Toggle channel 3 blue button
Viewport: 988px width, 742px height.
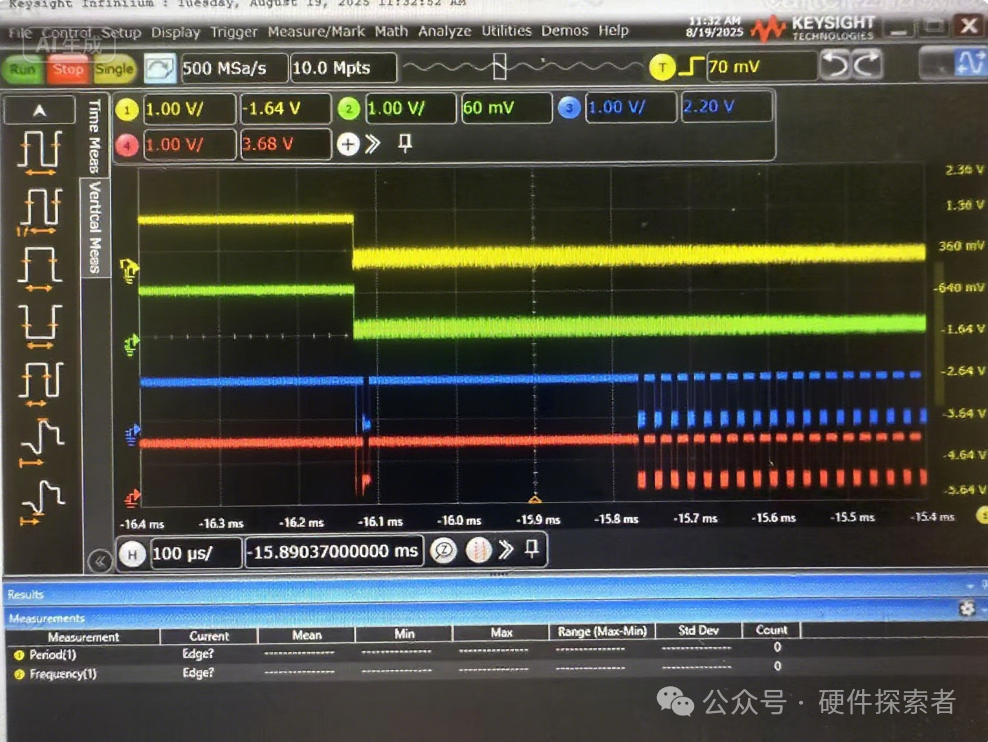(x=569, y=108)
